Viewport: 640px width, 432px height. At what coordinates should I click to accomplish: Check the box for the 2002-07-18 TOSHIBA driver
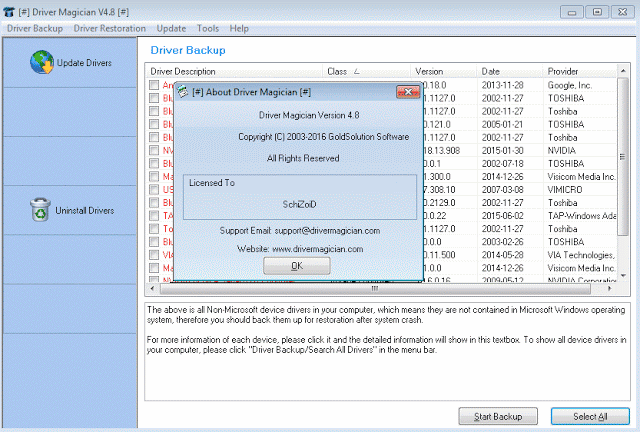[154, 163]
